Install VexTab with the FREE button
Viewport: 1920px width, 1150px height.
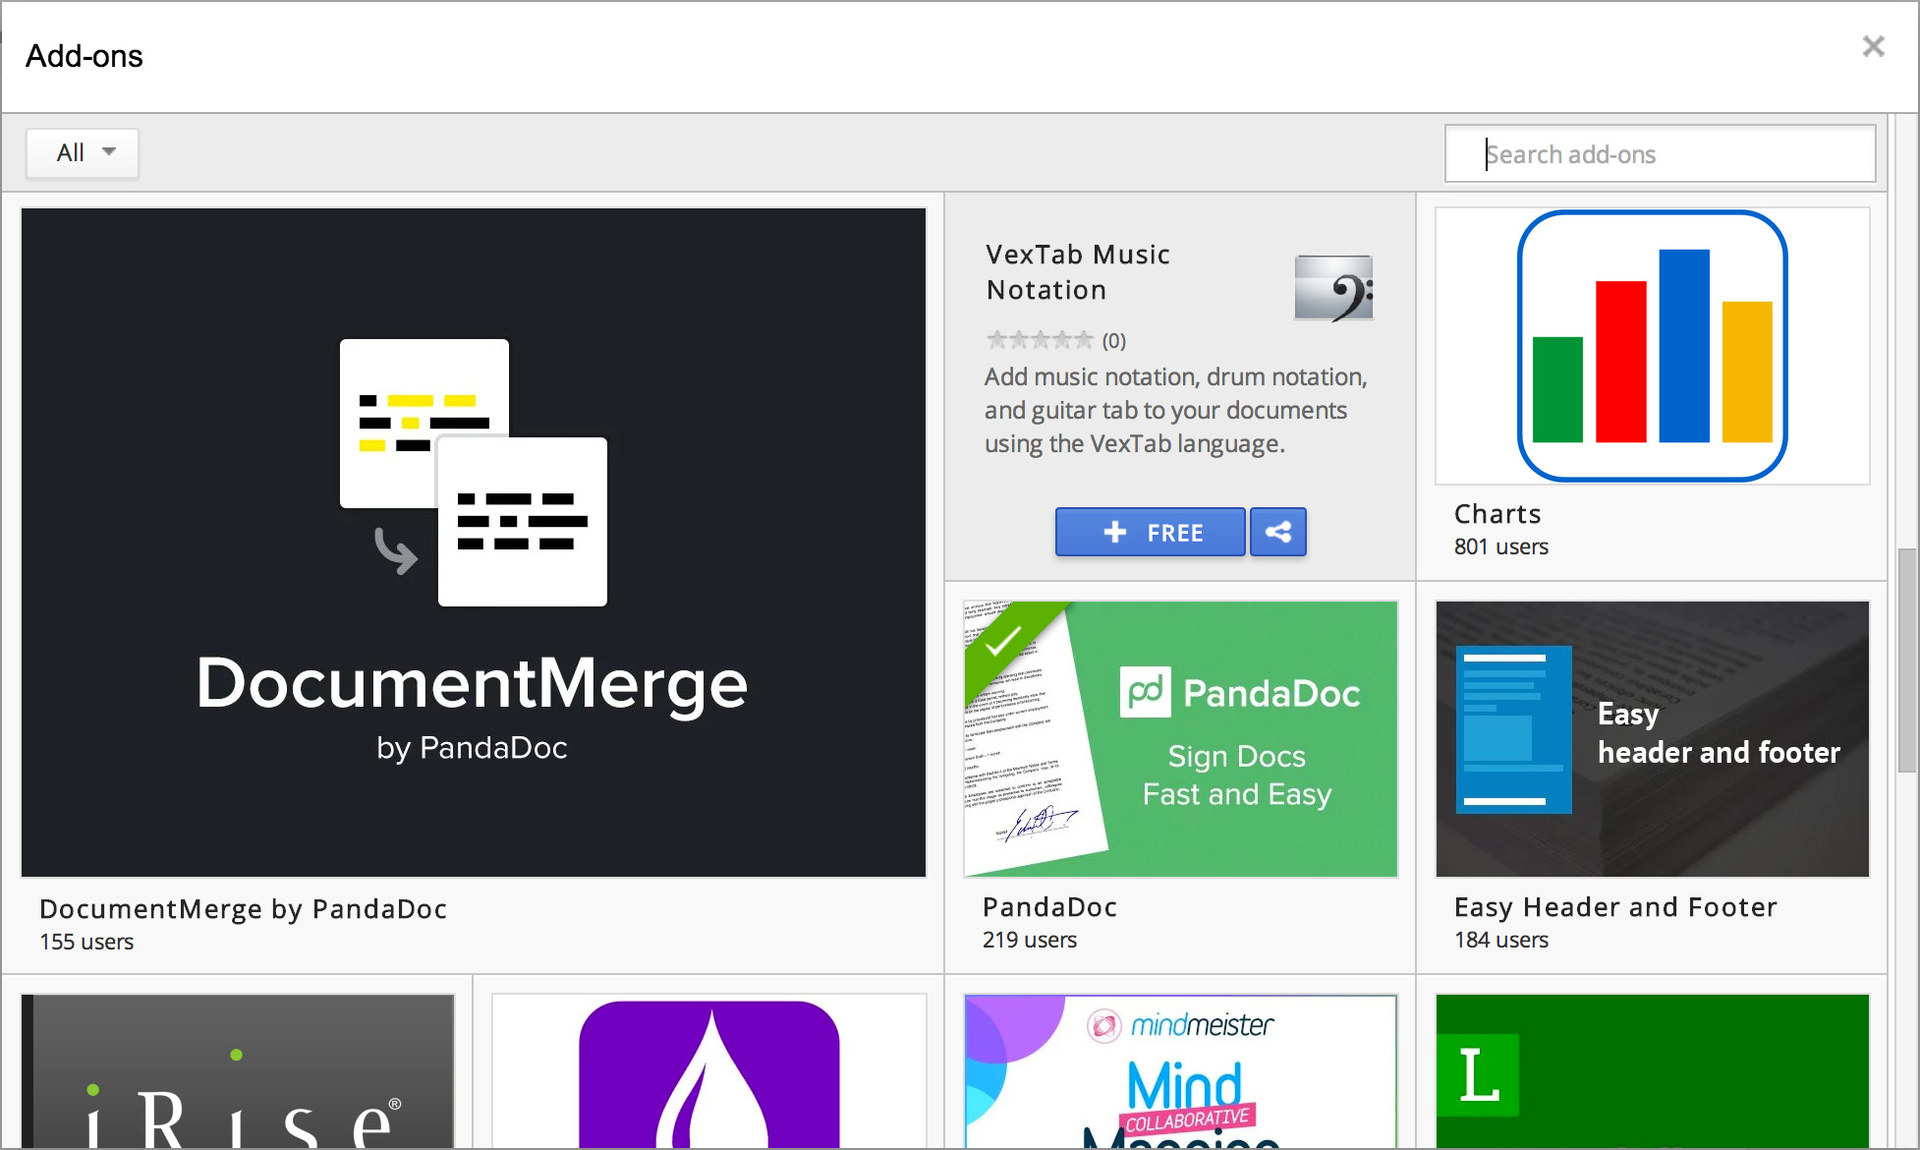(x=1150, y=532)
